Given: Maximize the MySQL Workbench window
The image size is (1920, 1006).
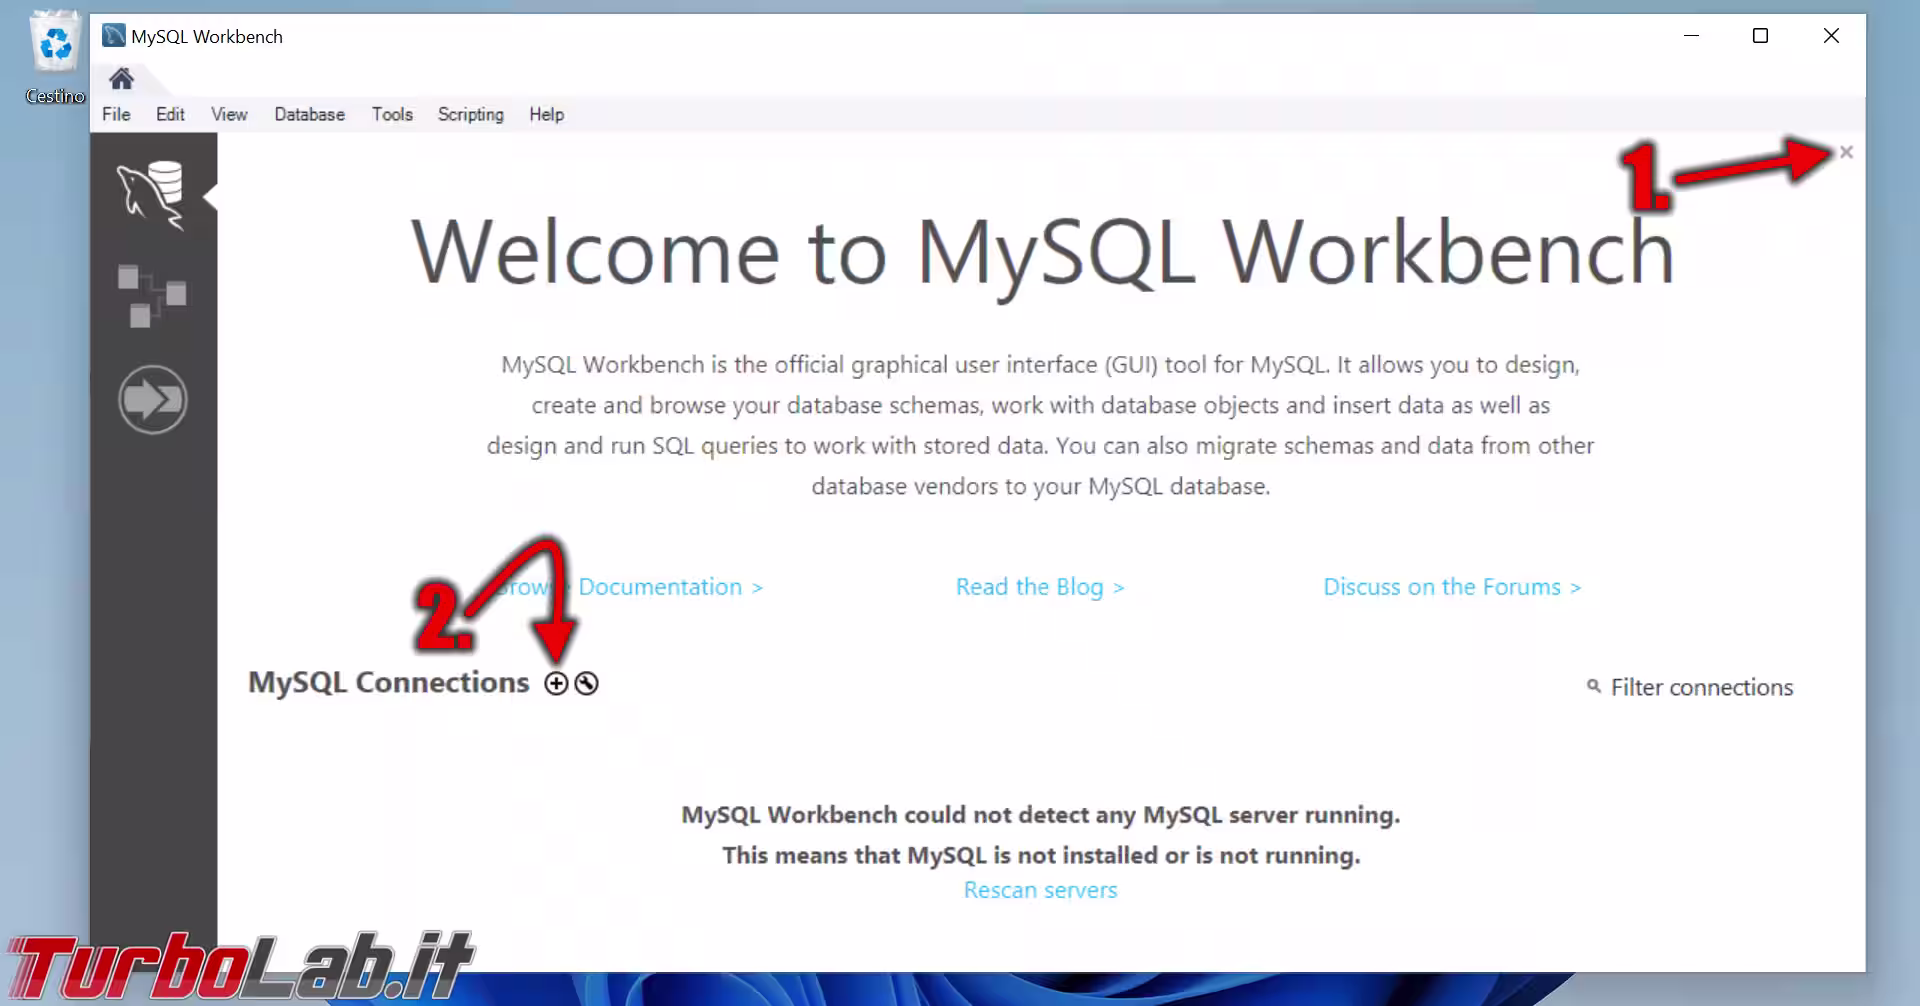Looking at the screenshot, I should pos(1760,36).
